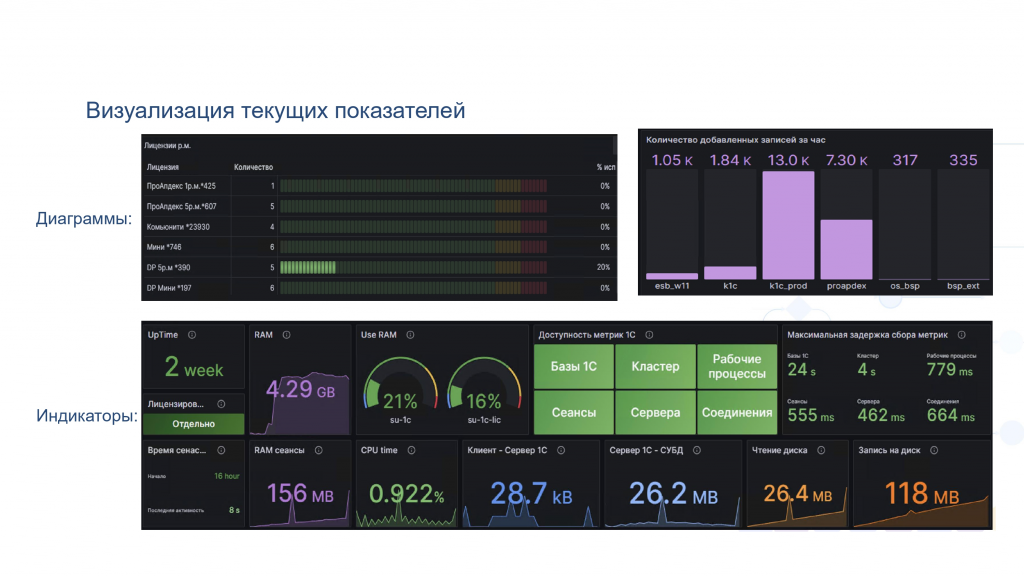Screen dimensions: 1024x576
Task: Click the DP 5р.м *390 usage bar
Action: click(x=413, y=267)
